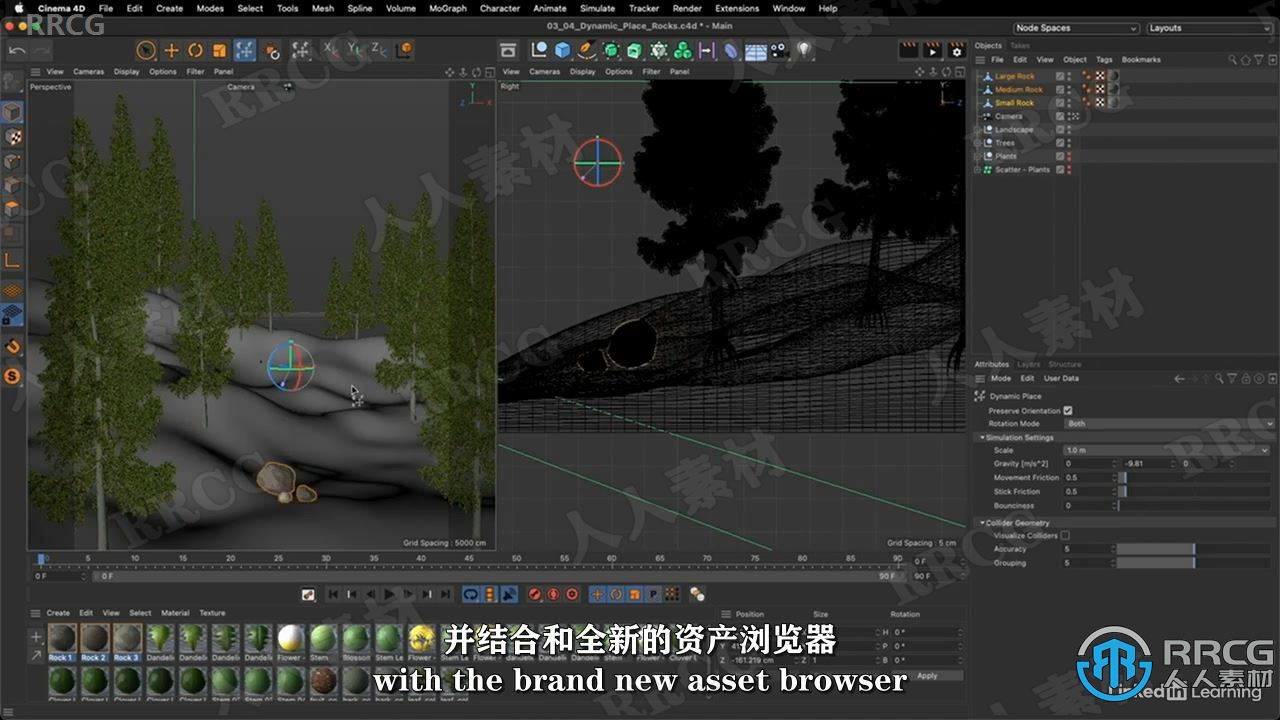Expand the Plants object hierarchy
Viewport: 1280px width, 720px height.
(x=978, y=156)
